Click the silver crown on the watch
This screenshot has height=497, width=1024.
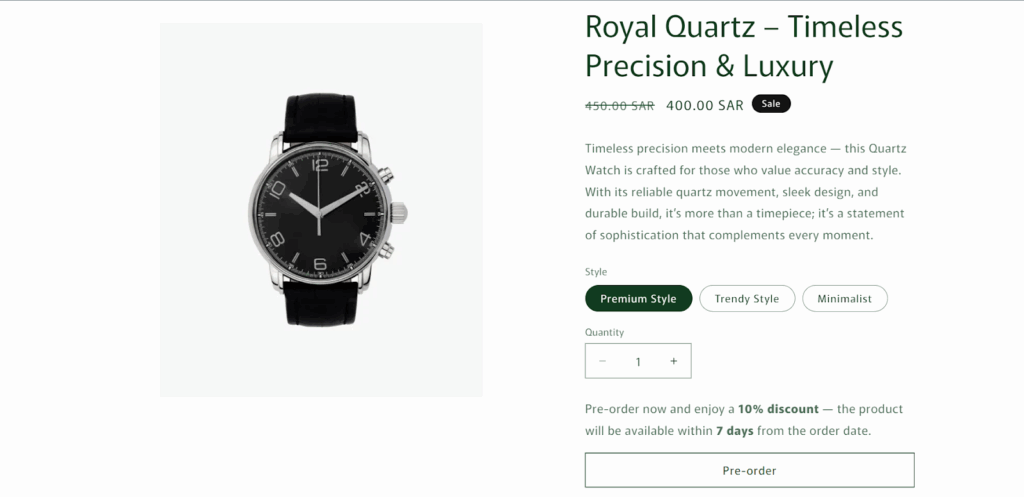(x=398, y=212)
